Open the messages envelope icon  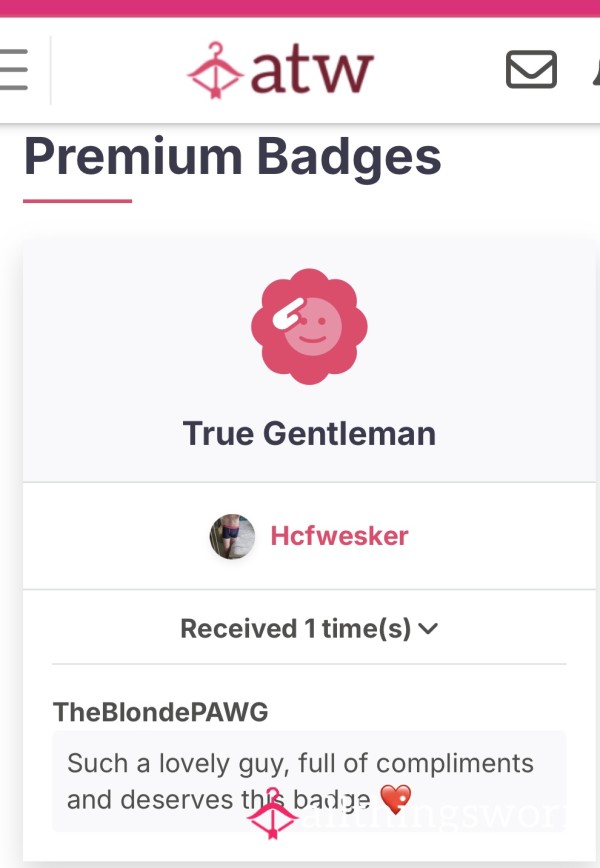[x=531, y=69]
